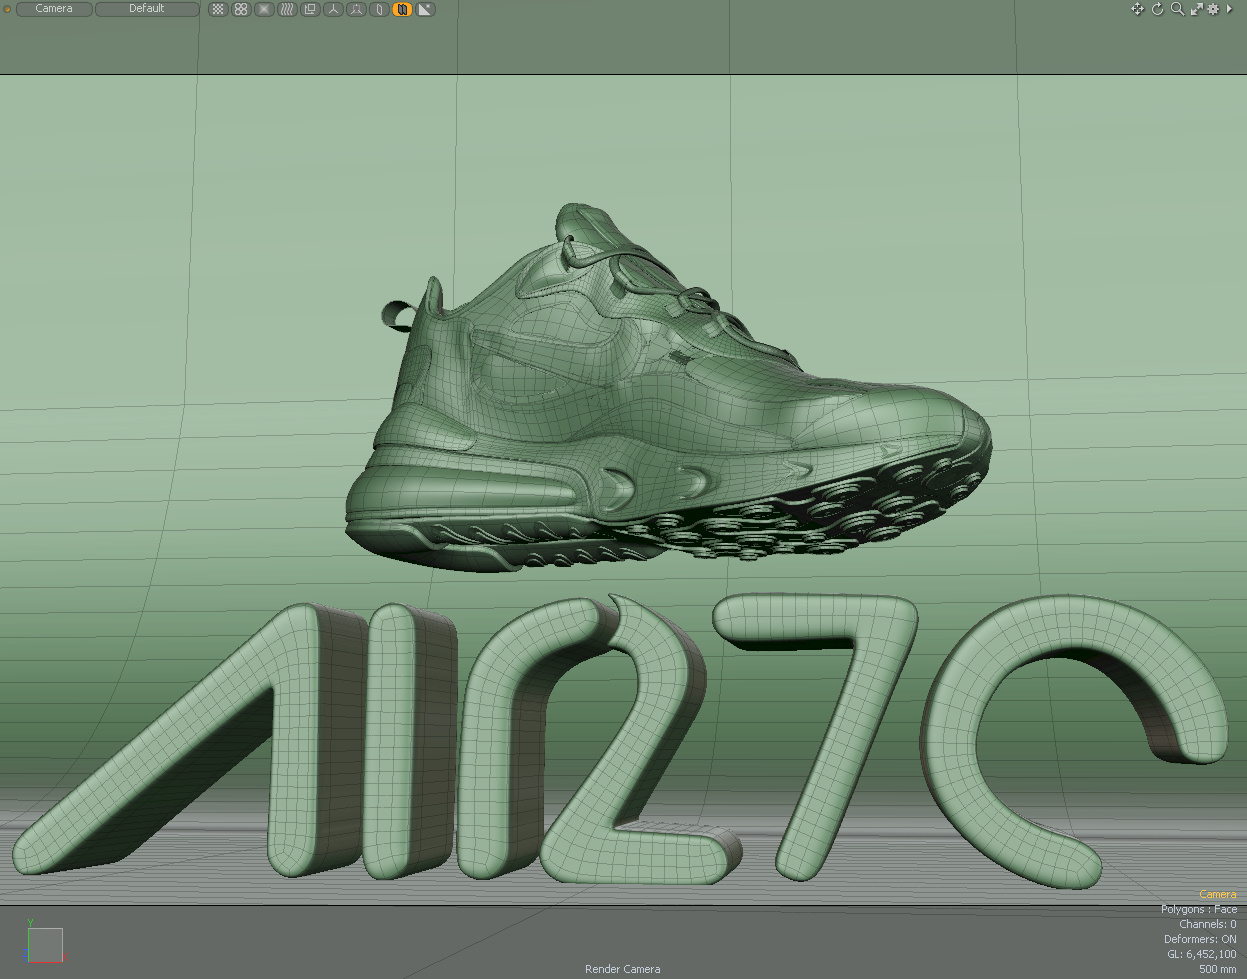Click the Deformers: ON status text
The width and height of the screenshot is (1247, 979).
pyautogui.click(x=1200, y=939)
